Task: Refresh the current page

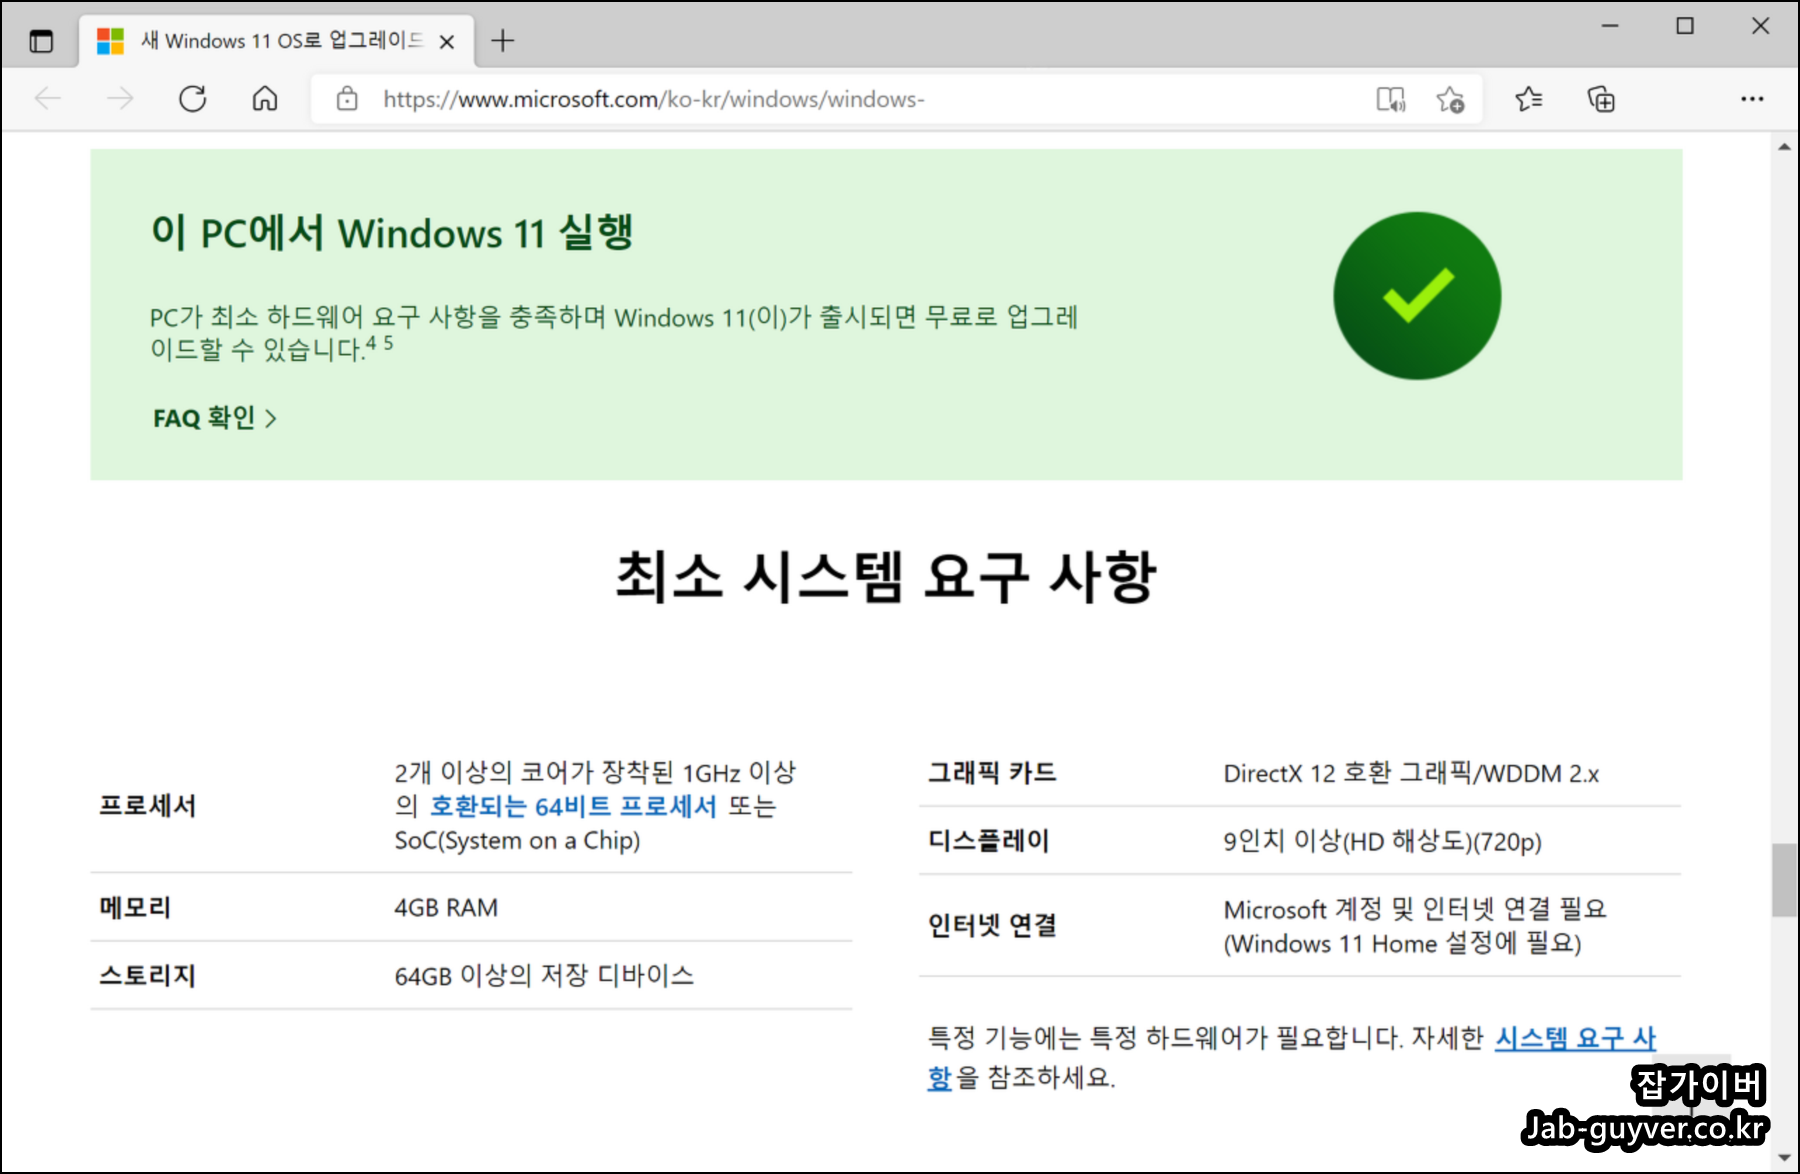Action: tap(192, 98)
